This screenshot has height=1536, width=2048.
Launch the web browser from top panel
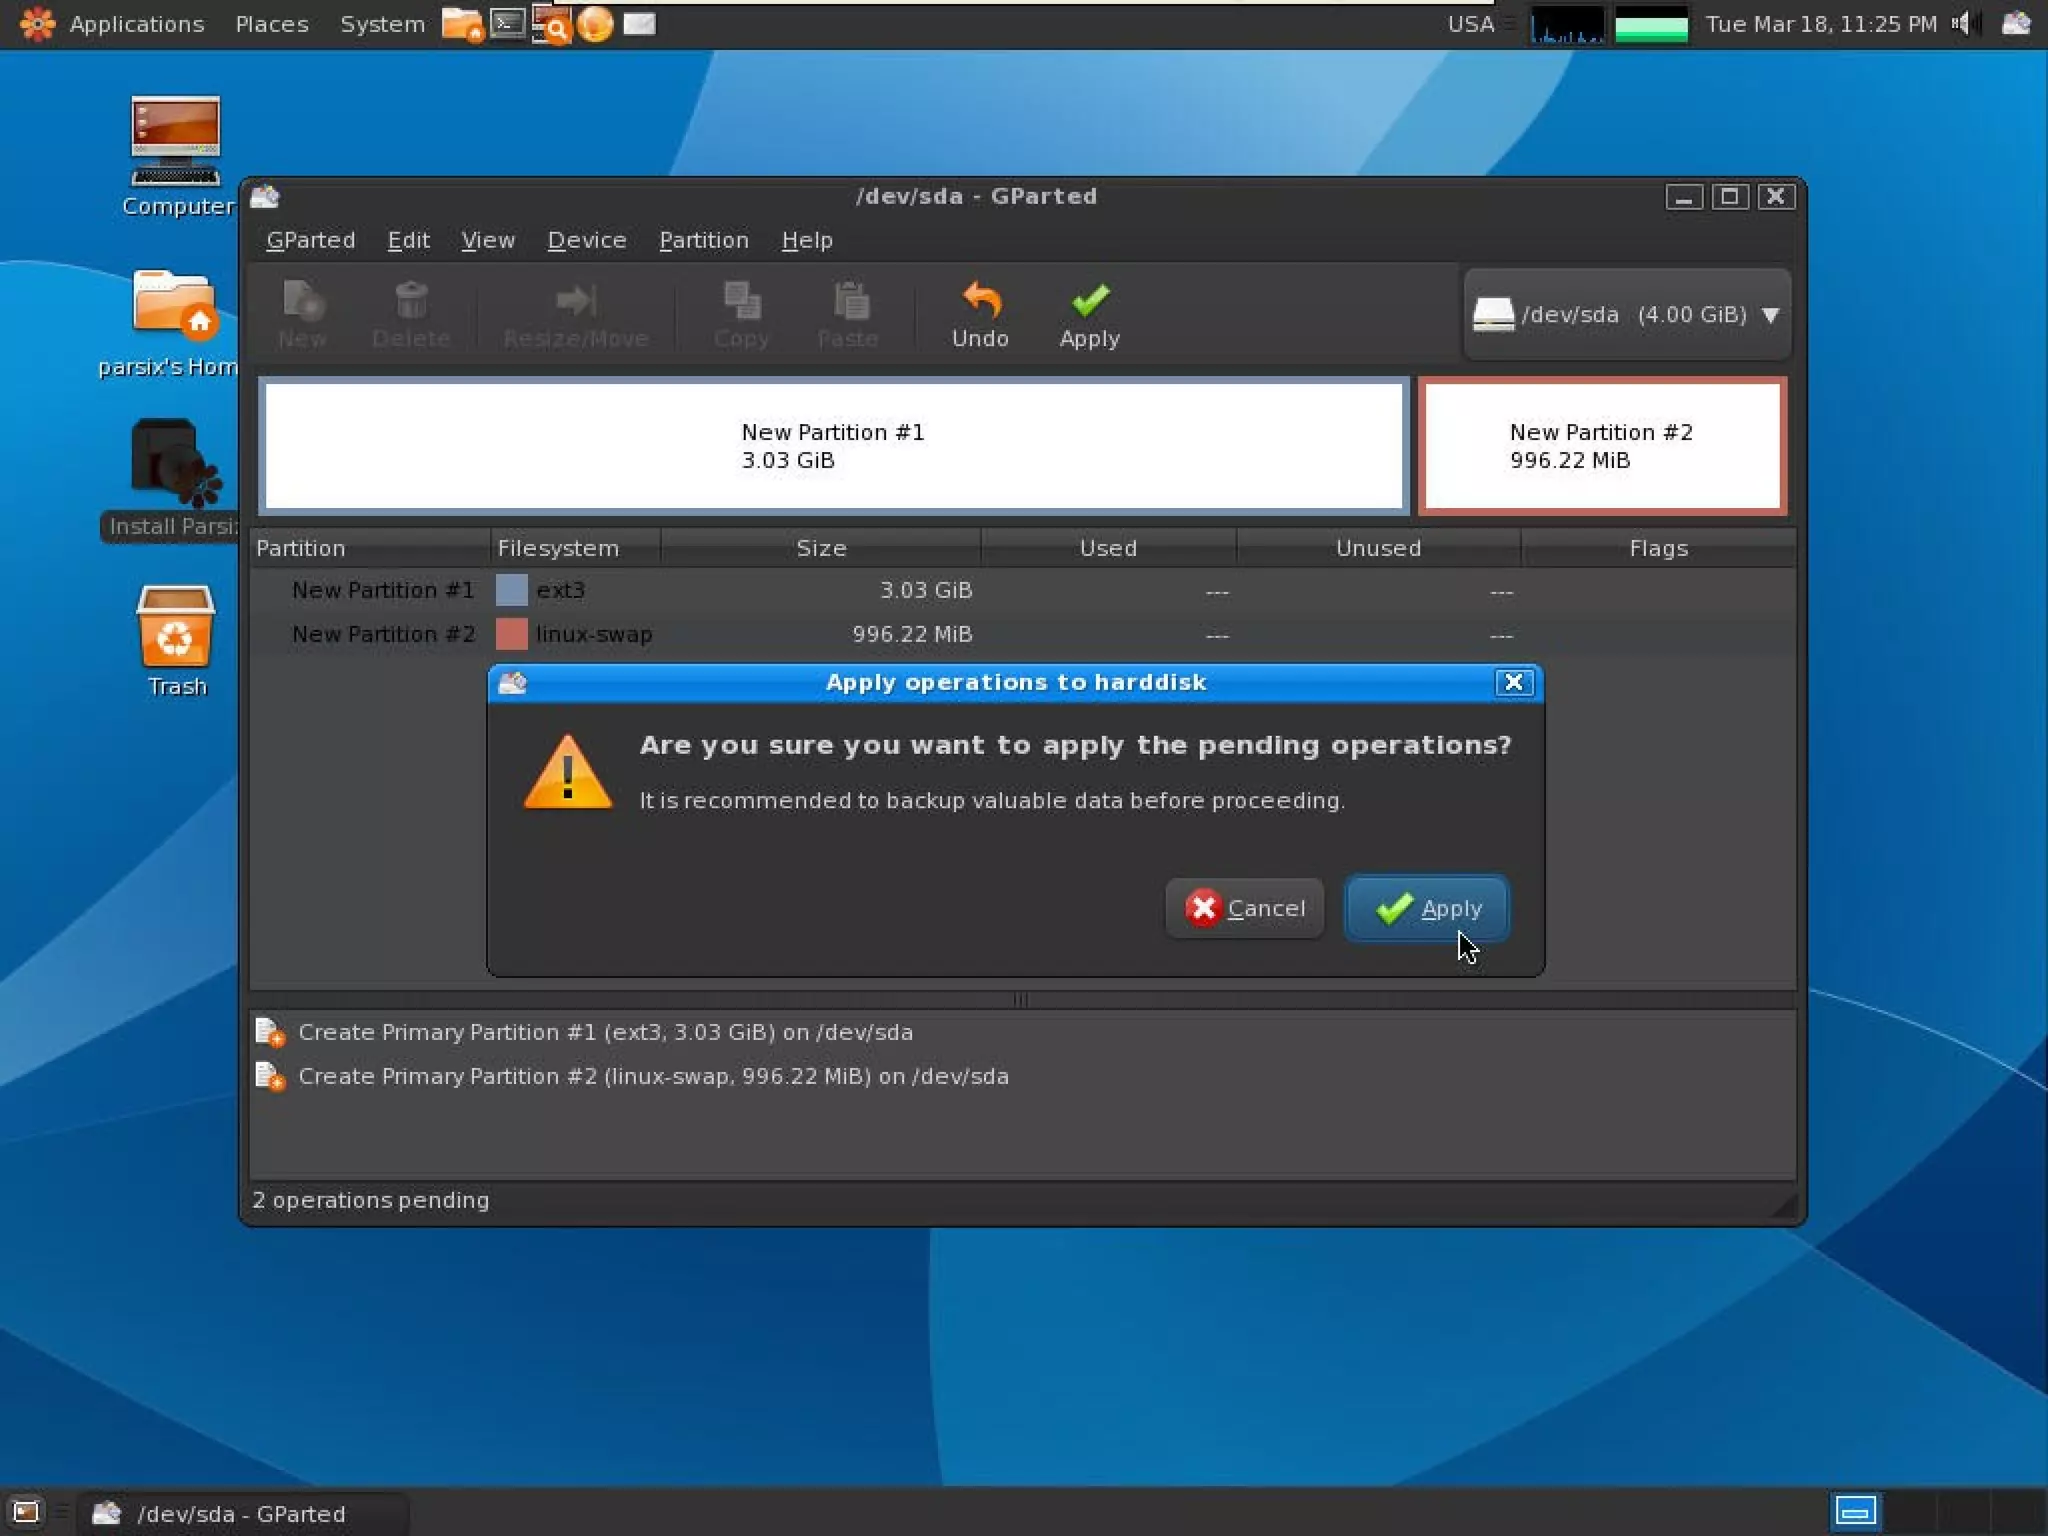pyautogui.click(x=595, y=23)
